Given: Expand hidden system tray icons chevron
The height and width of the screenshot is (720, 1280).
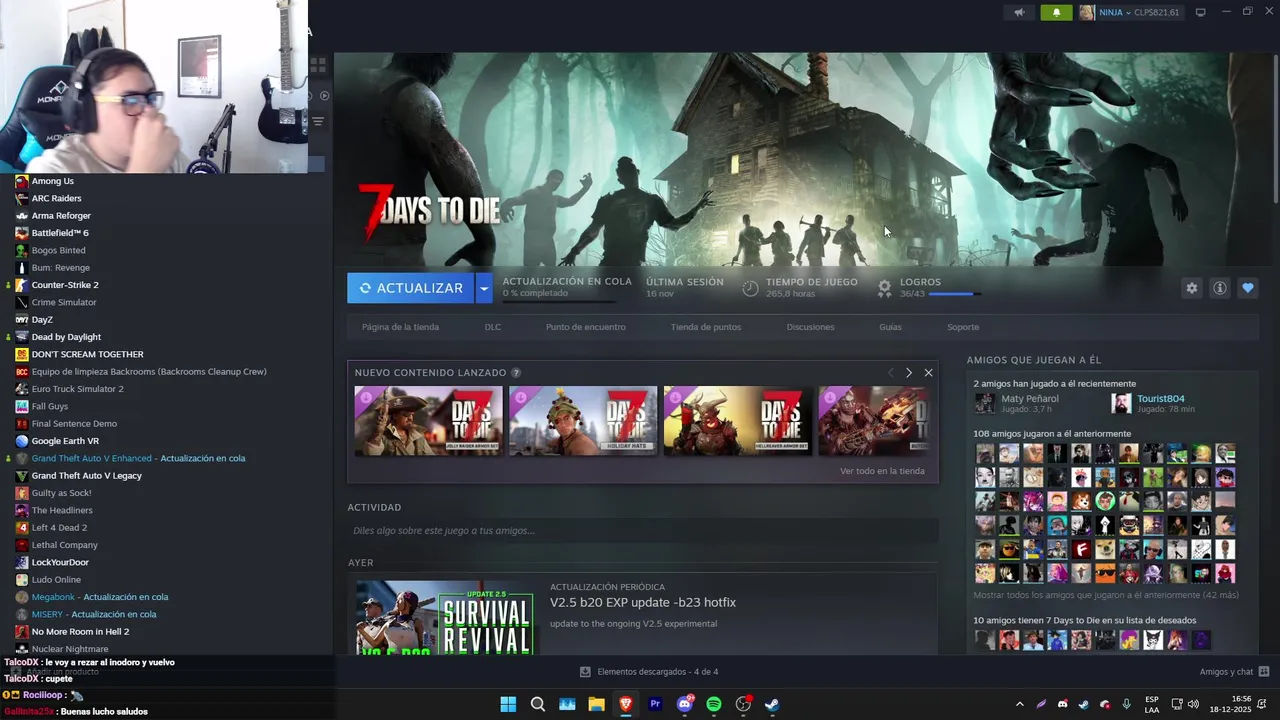Looking at the screenshot, I should click(x=1019, y=704).
